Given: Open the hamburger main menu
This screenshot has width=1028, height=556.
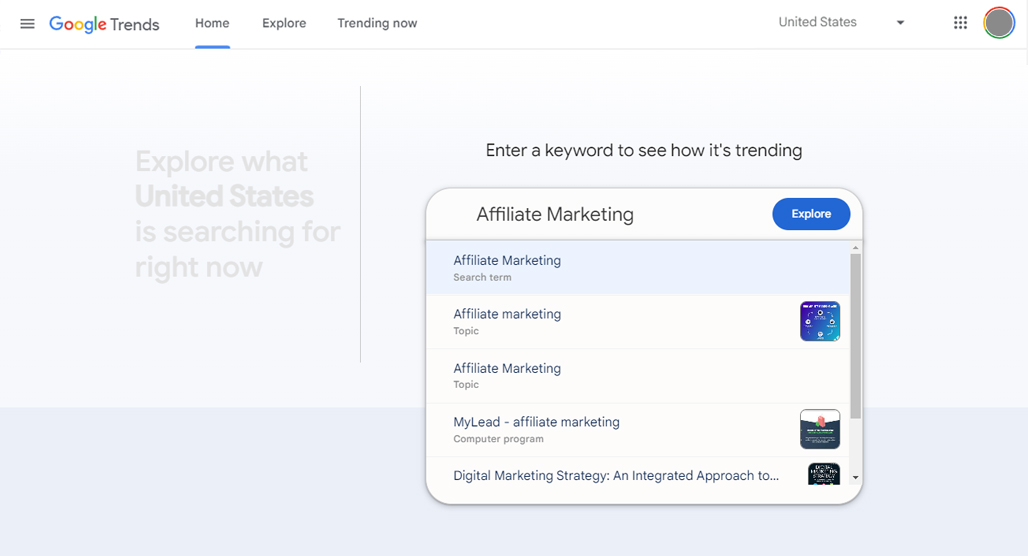Looking at the screenshot, I should [x=27, y=24].
